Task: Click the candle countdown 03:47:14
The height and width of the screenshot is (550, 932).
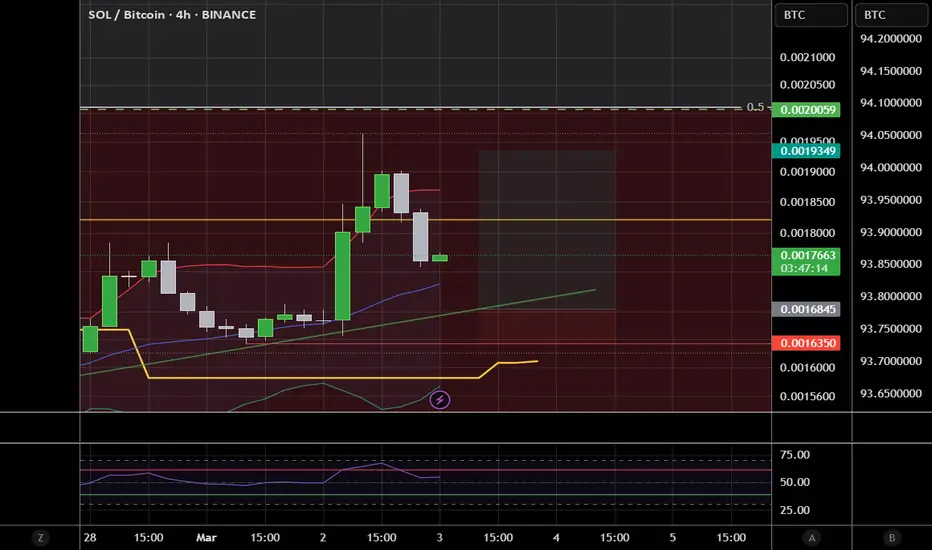Action: click(806, 269)
